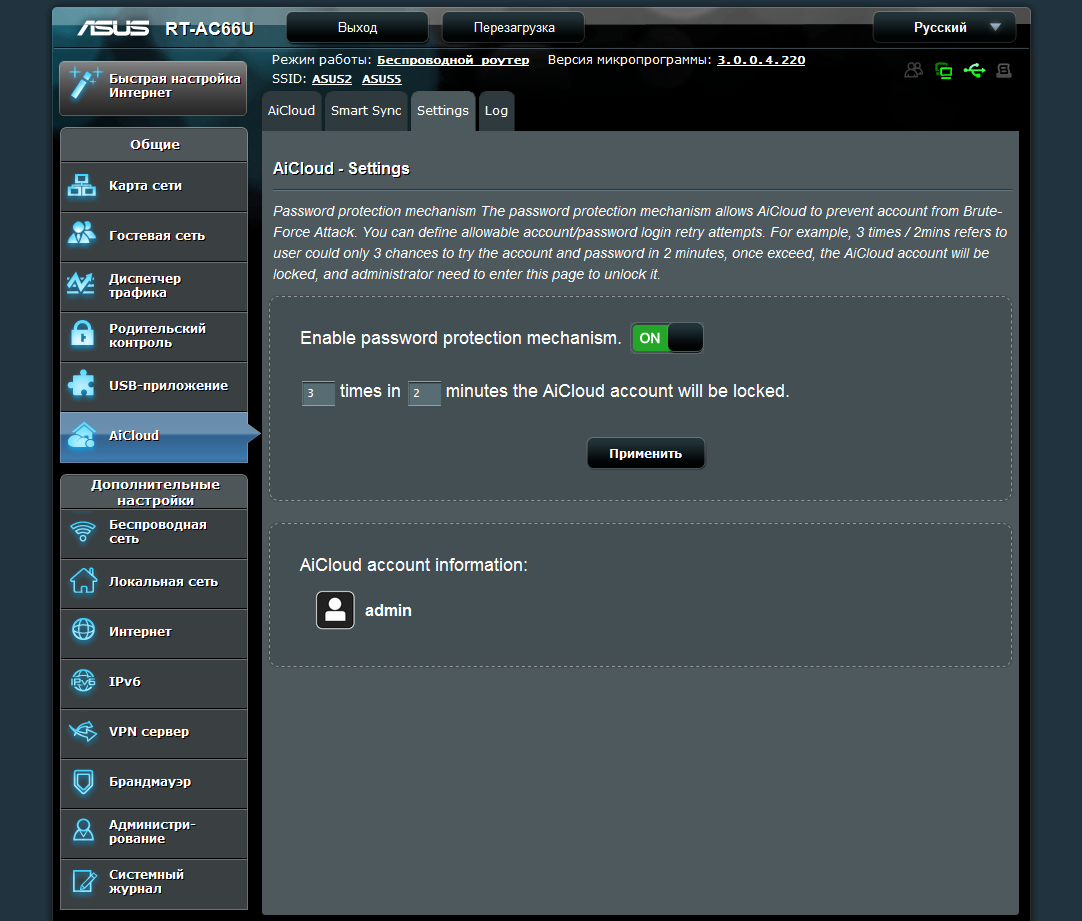
Task: Click the Parental Control padlock icon
Action: click(x=83, y=334)
